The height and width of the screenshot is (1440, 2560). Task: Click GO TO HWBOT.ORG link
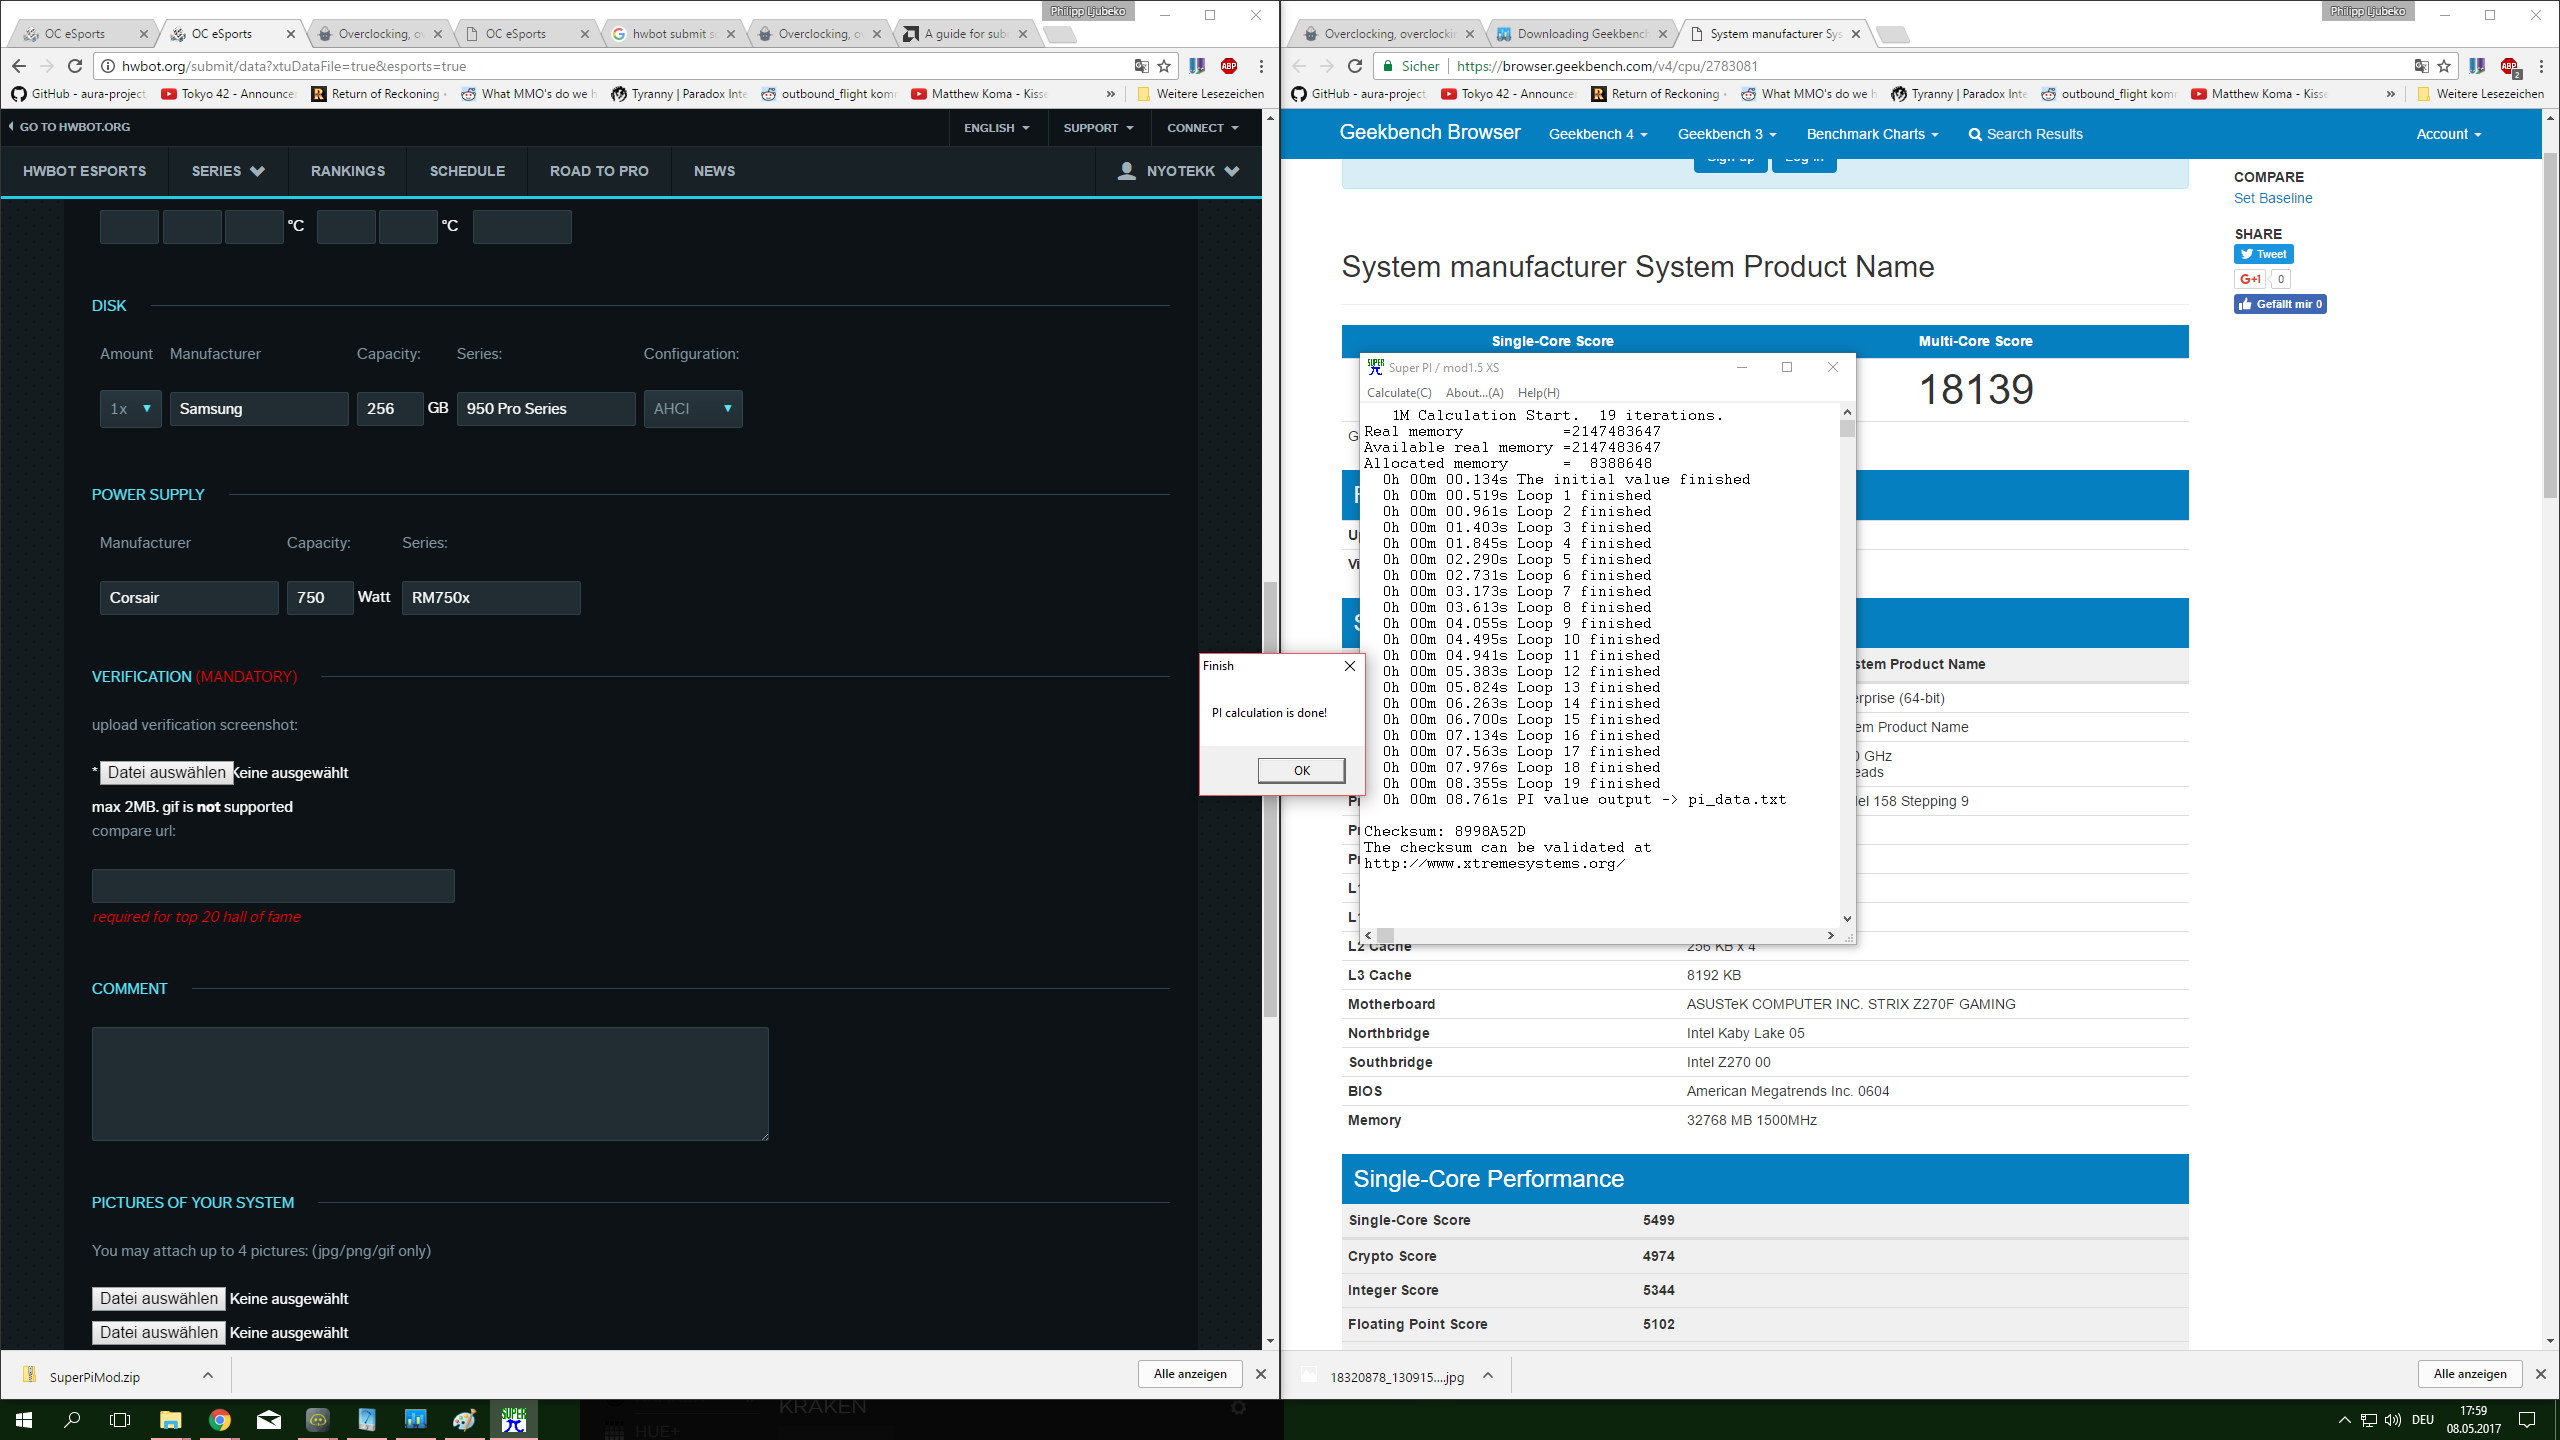[x=69, y=127]
